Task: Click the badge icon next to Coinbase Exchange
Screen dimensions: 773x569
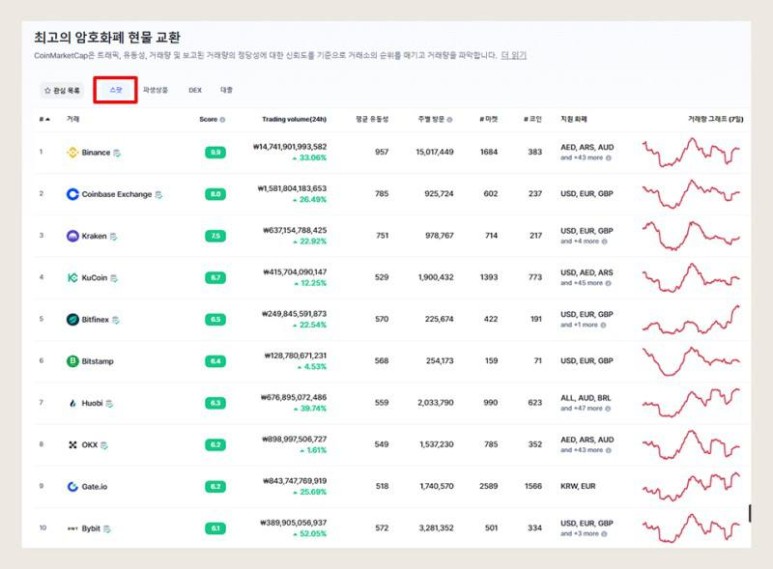Action: click(159, 195)
